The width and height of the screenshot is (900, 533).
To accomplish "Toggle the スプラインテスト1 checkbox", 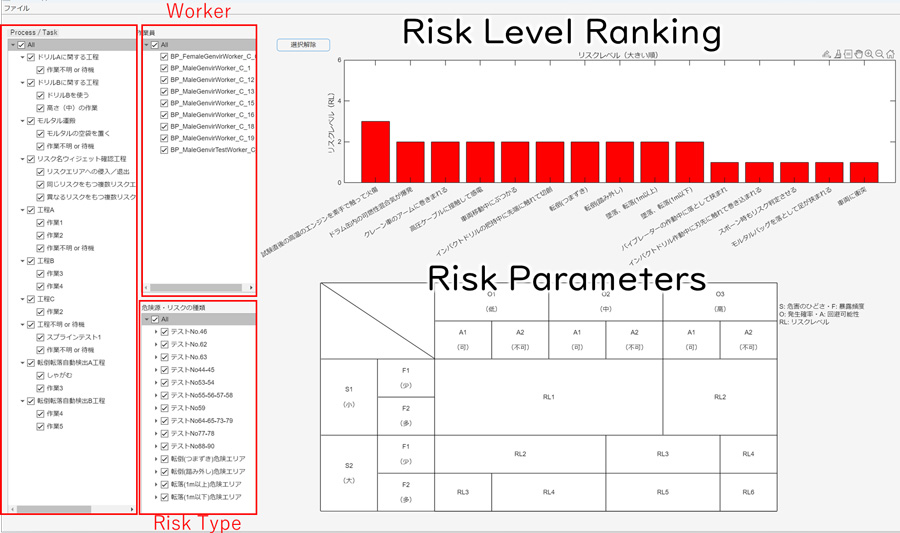I will pos(40,337).
